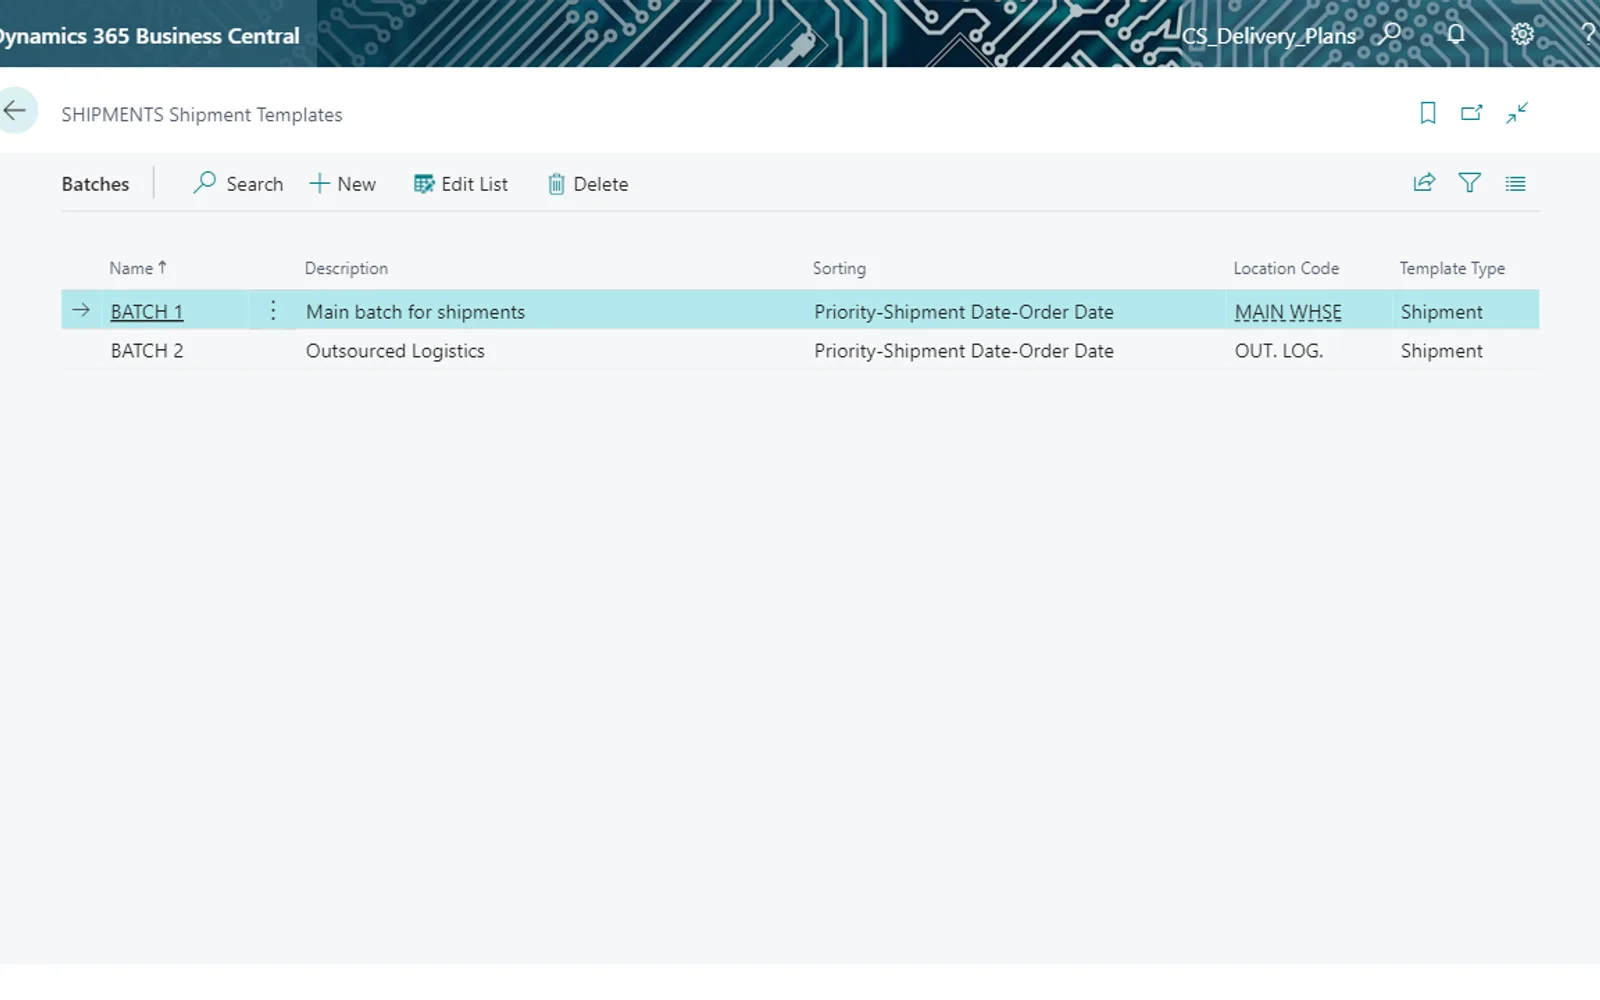Screen dimensions: 1600x1000
Task: Open the Sorting column header menu
Action: pos(839,268)
